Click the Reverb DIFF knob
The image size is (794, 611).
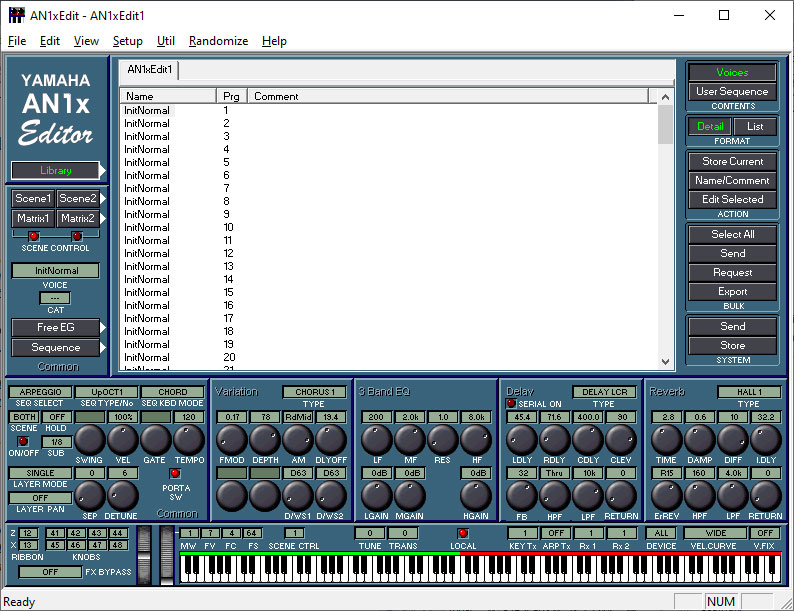733,439
